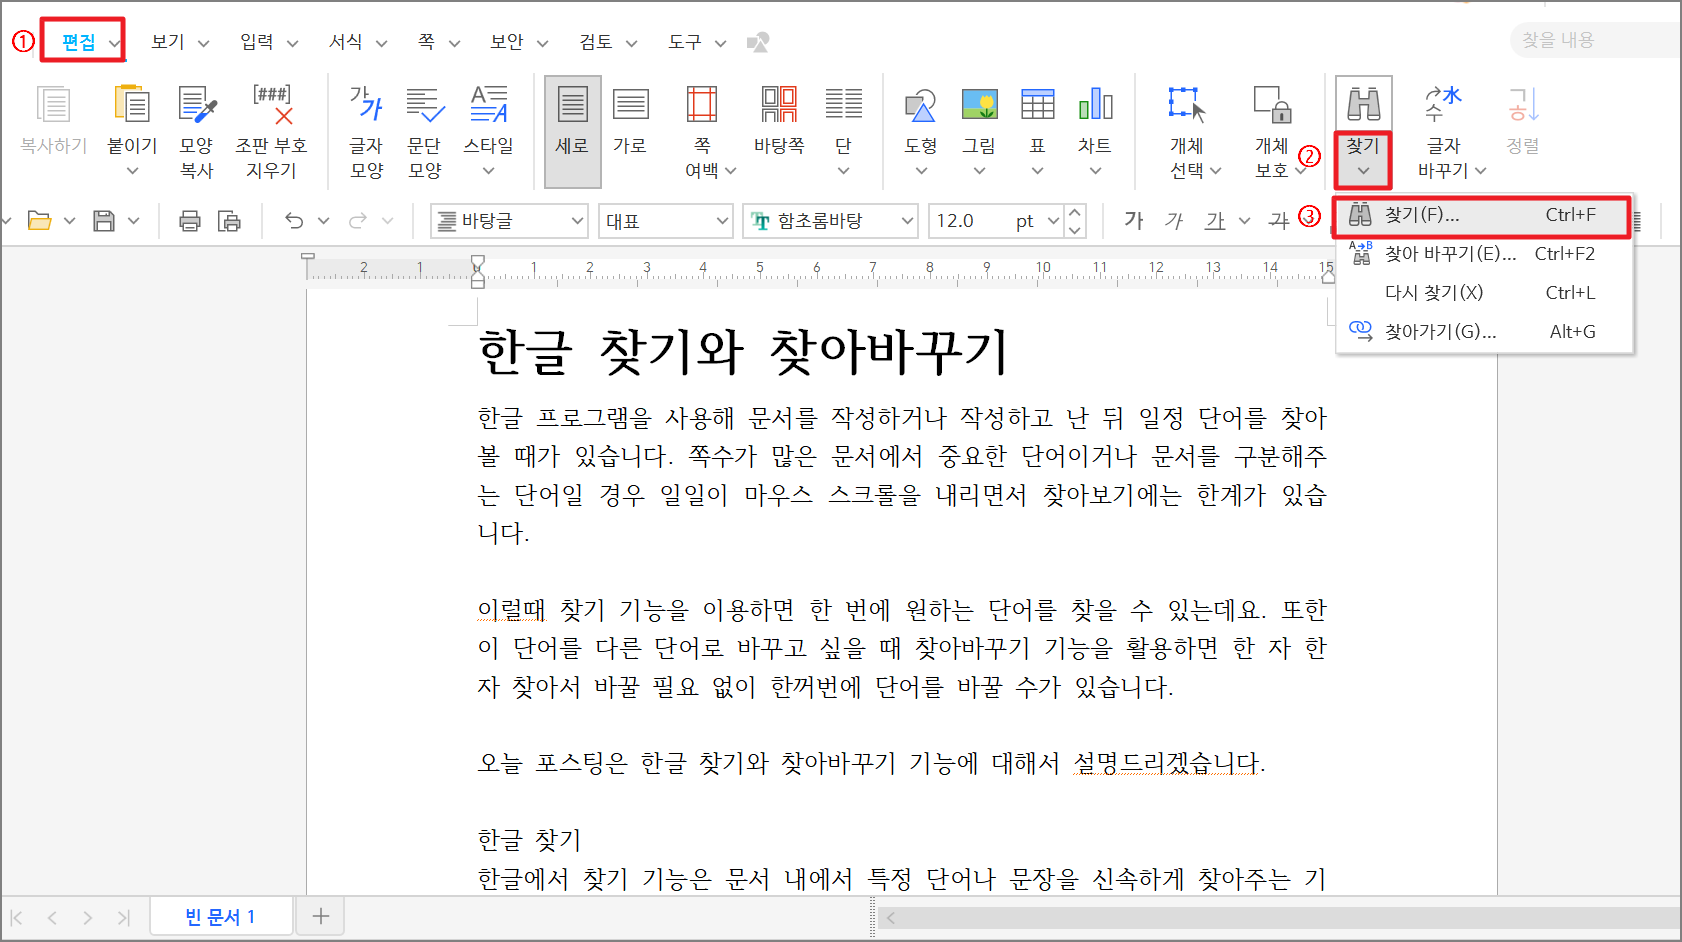Choose 찾아가기(G)... menu item
1682x942 pixels.
(x=1484, y=332)
